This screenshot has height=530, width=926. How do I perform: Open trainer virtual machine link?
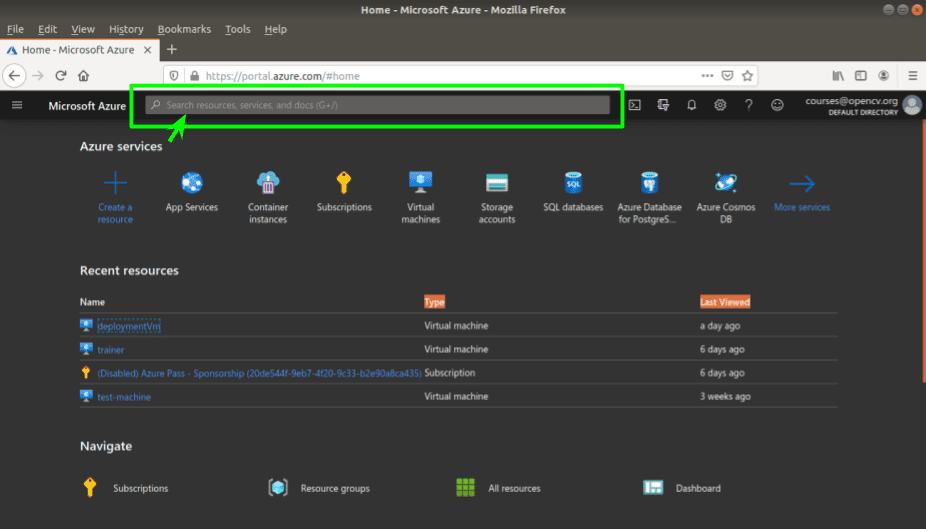[x=110, y=350]
